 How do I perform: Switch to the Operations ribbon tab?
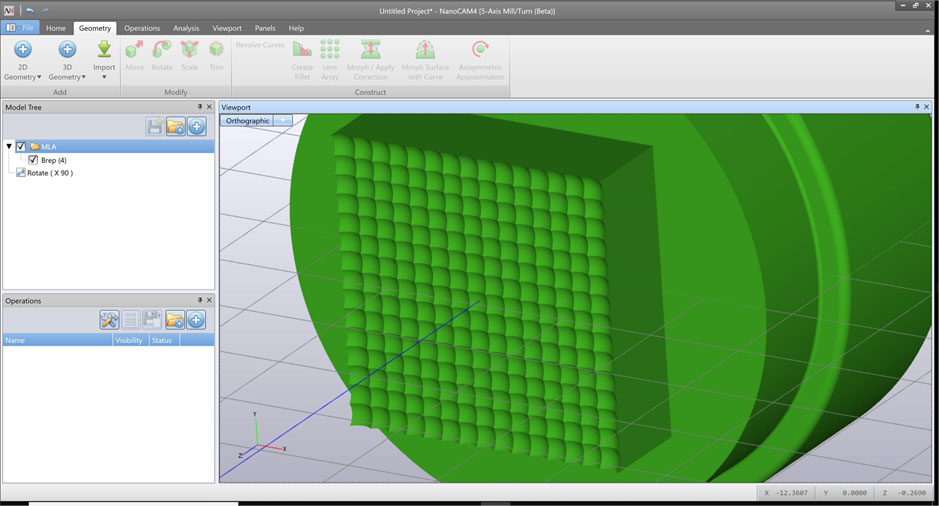142,28
